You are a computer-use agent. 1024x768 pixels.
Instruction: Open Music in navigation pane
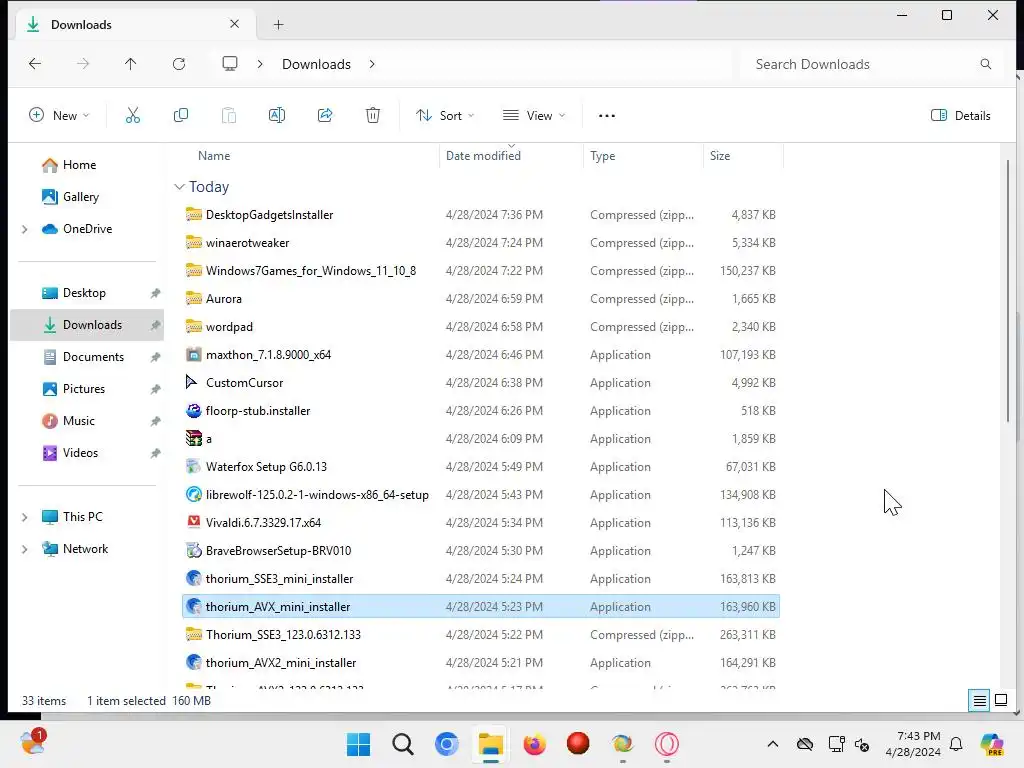click(78, 421)
